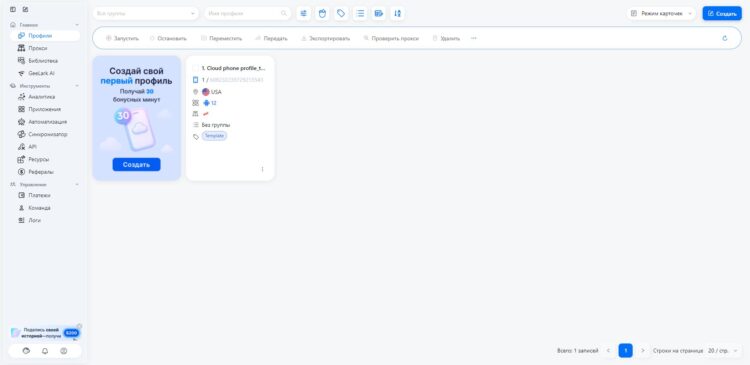
Task: Click the list lines icon in toolbar
Action: pyautogui.click(x=360, y=13)
